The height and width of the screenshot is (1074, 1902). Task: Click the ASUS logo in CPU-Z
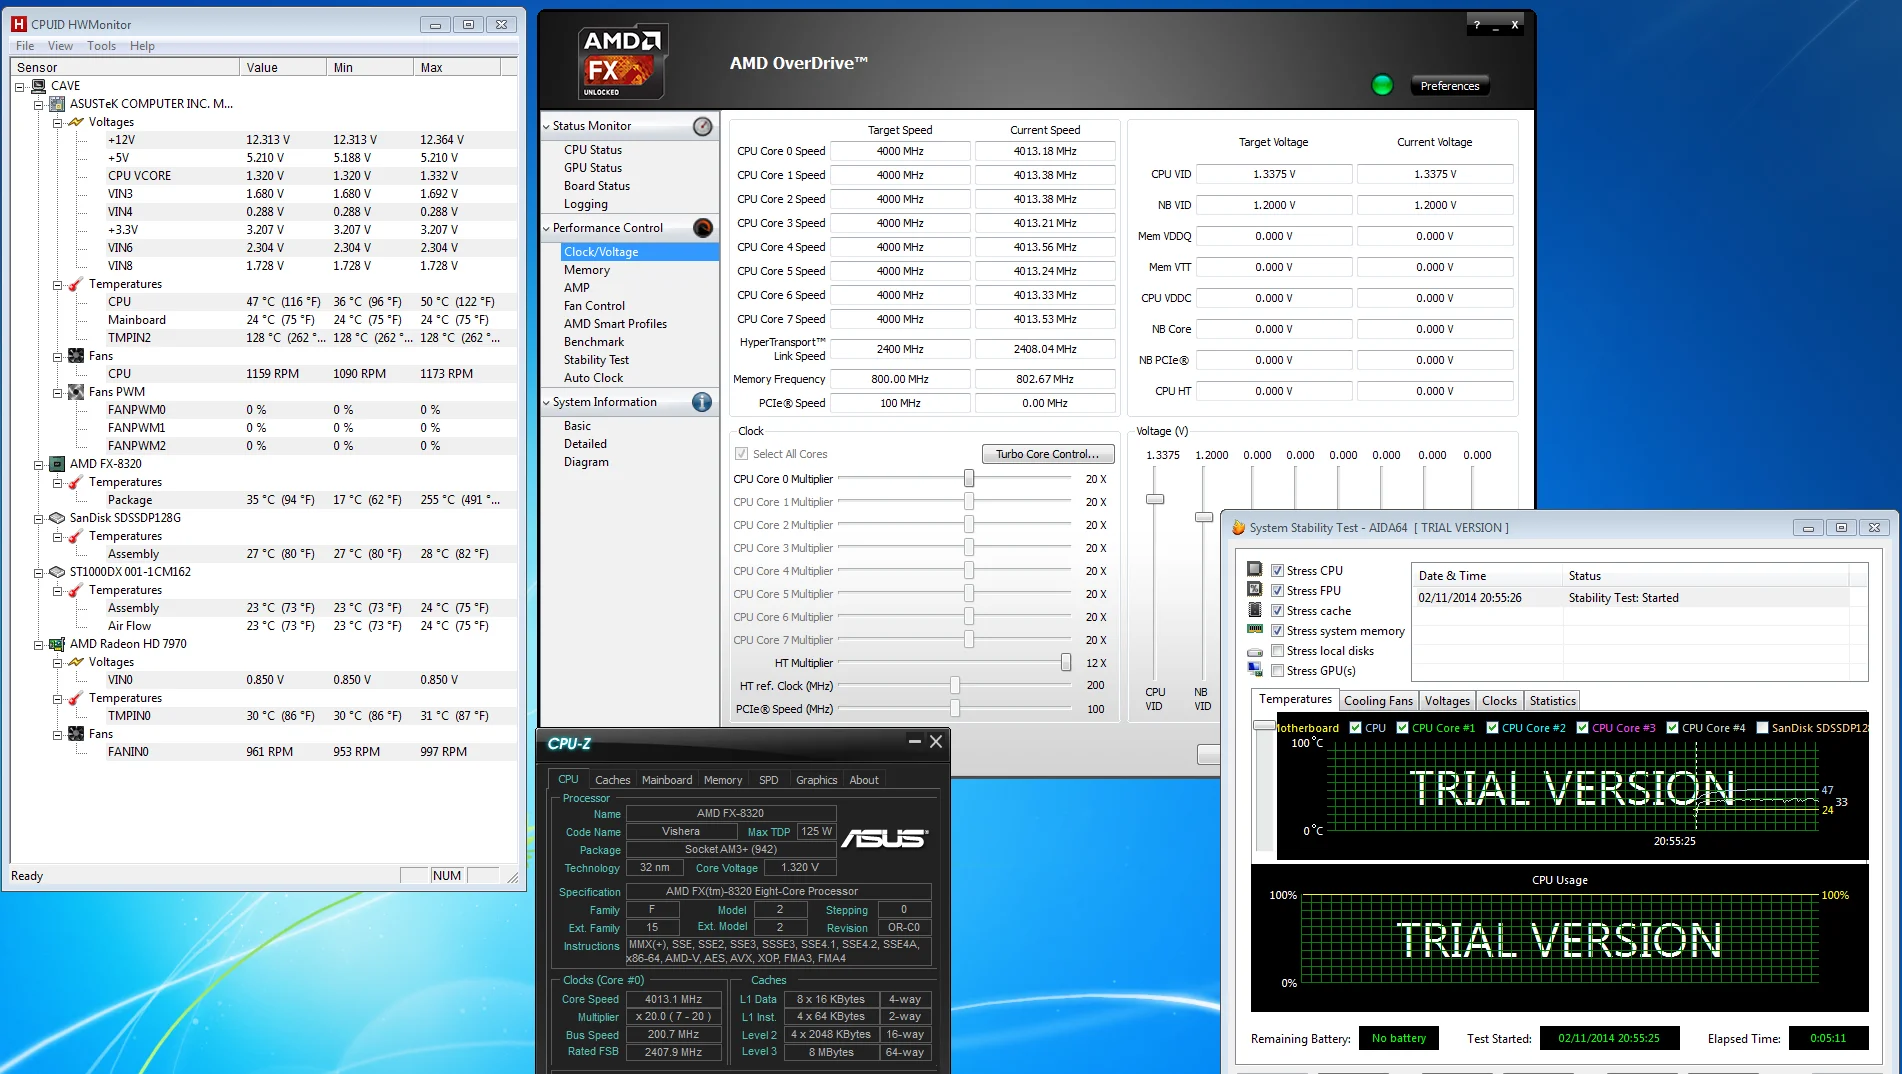point(884,838)
